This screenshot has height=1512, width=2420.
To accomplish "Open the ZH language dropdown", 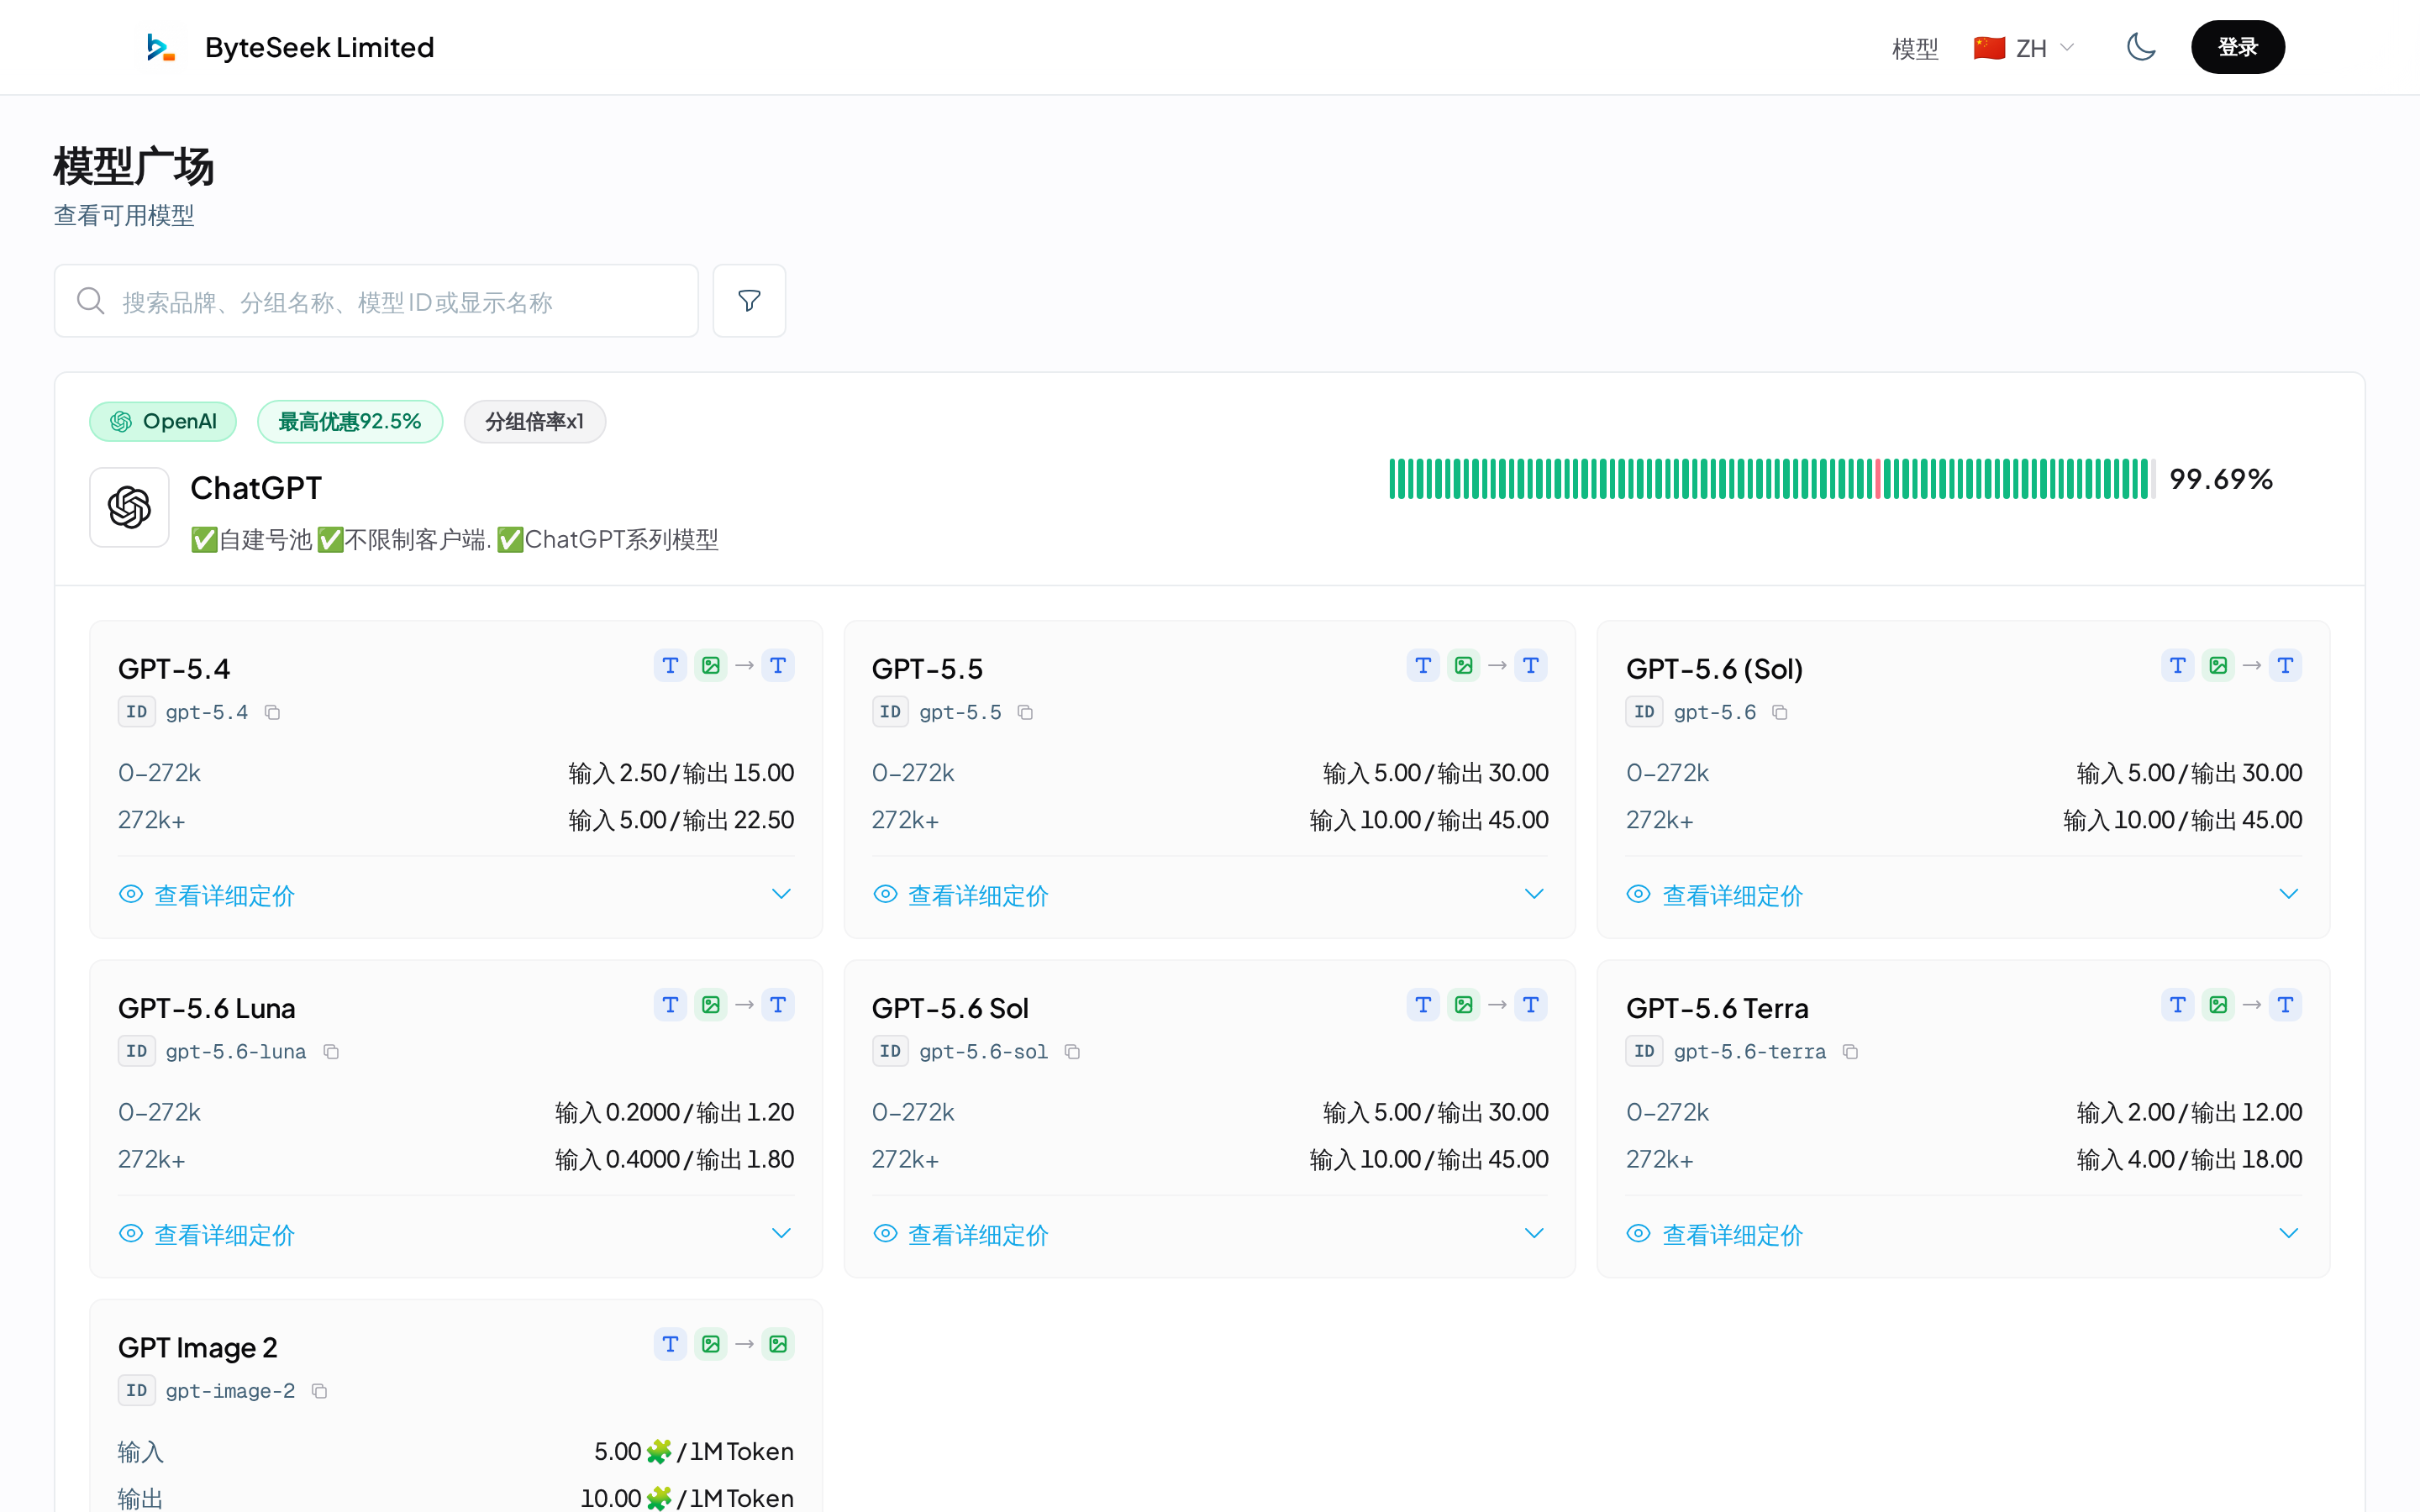I will point(2024,48).
